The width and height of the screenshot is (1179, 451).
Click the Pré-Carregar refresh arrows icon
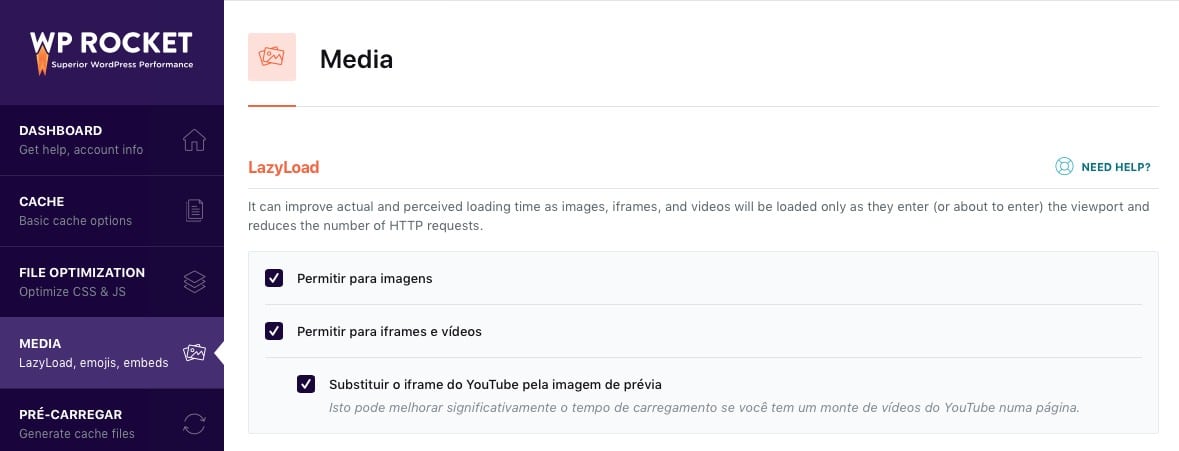[x=195, y=423]
